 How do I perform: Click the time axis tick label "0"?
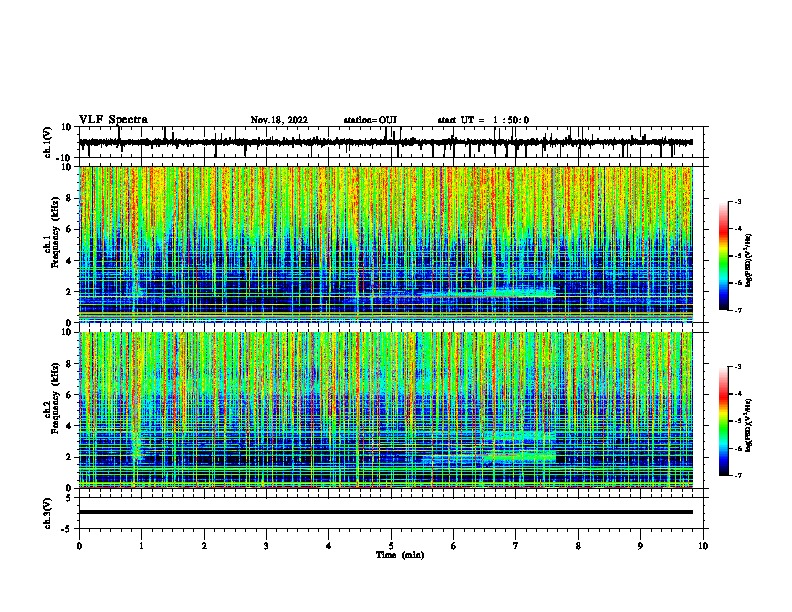(x=79, y=546)
